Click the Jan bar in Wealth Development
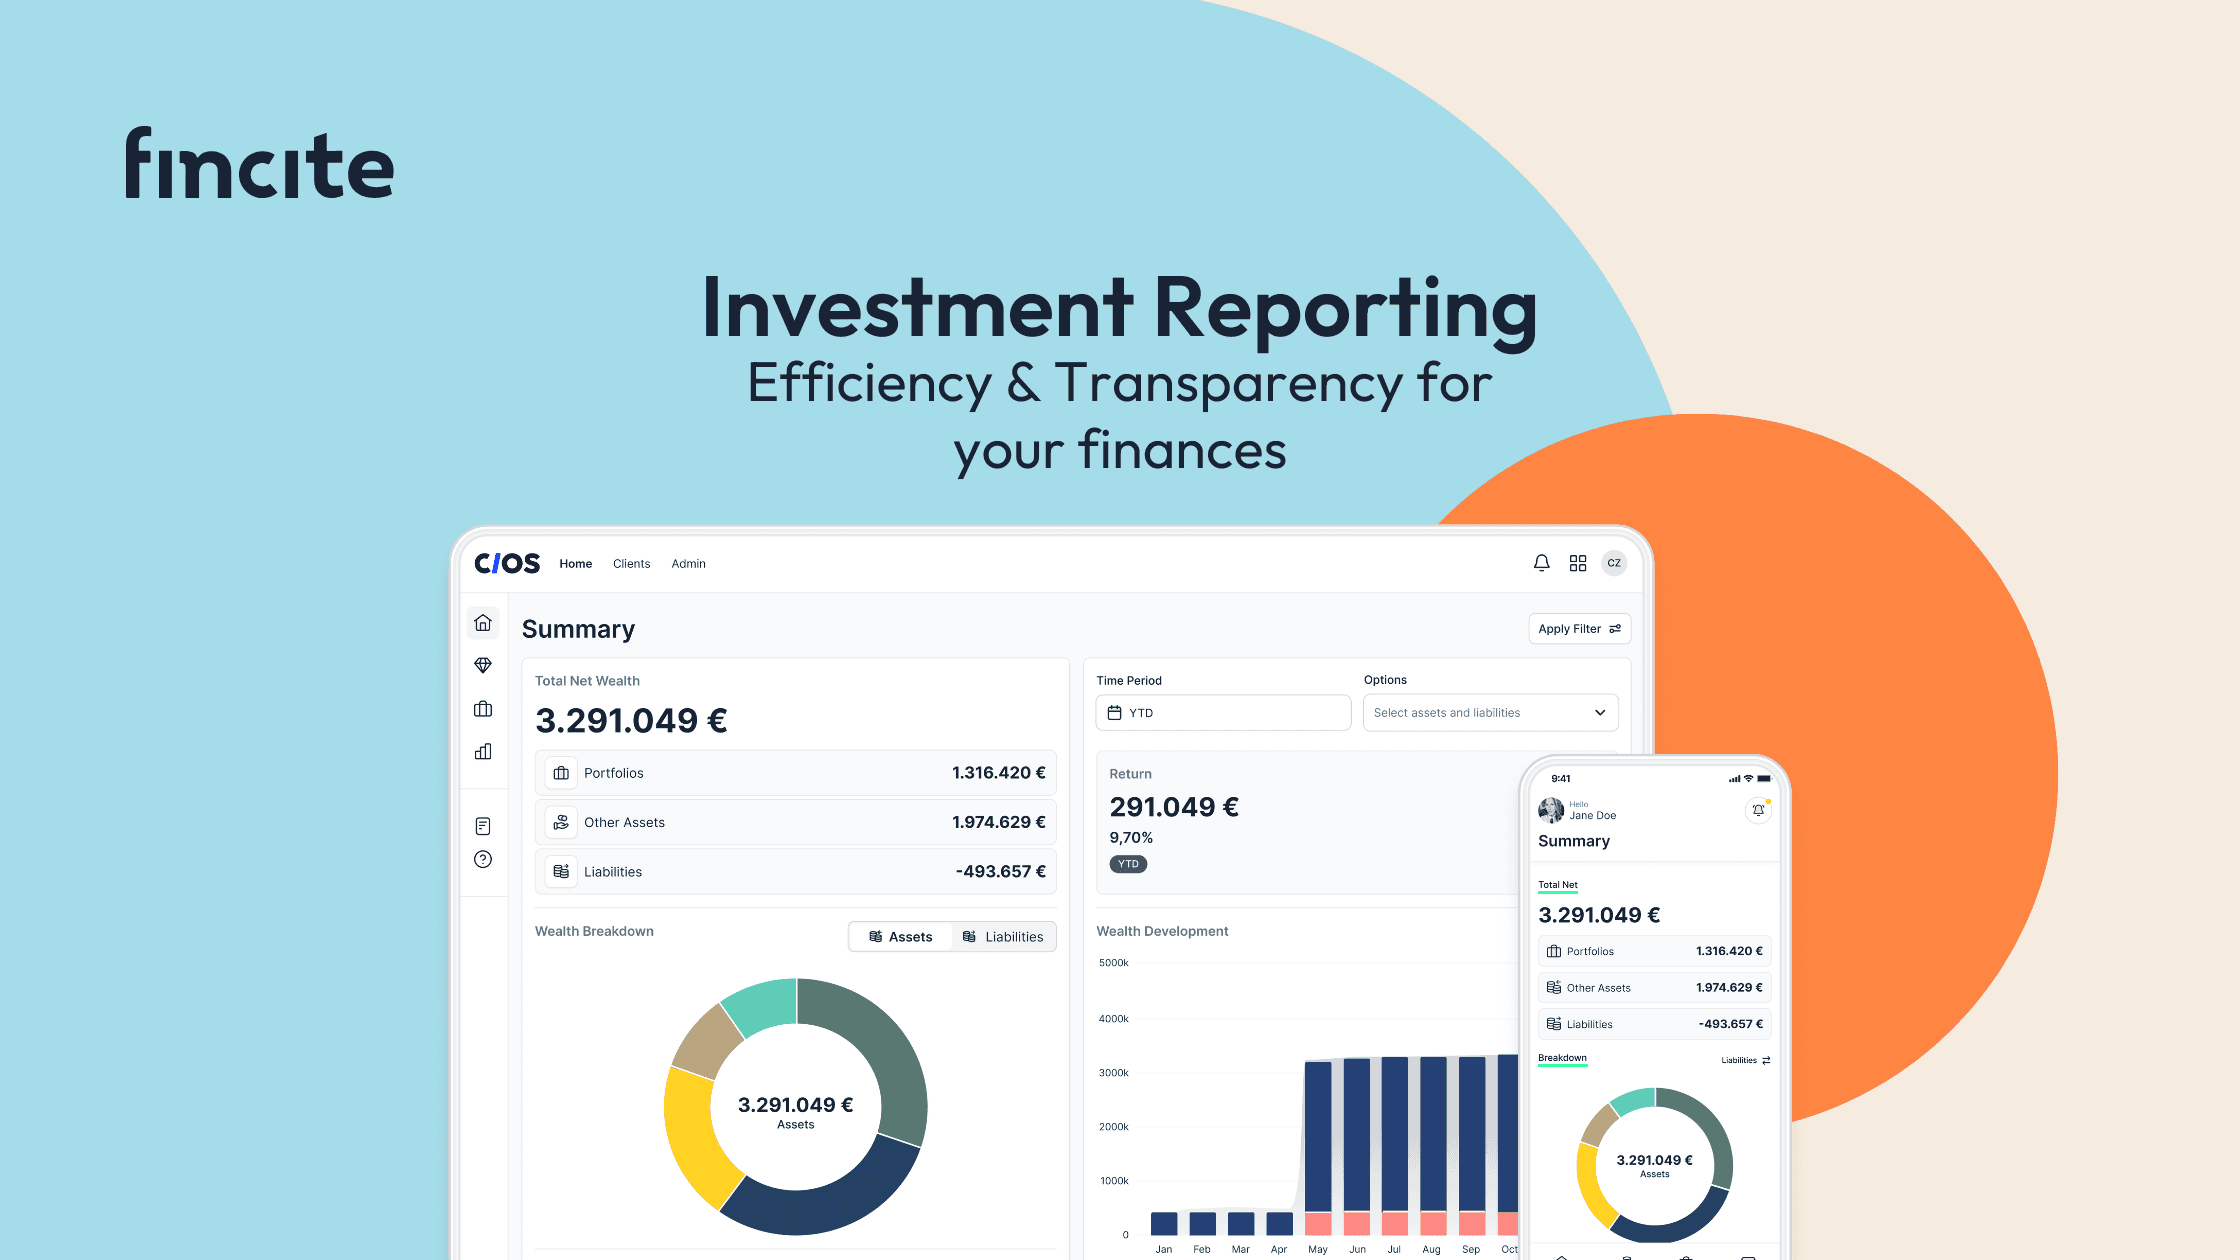This screenshot has height=1260, width=2240. pyautogui.click(x=1164, y=1223)
